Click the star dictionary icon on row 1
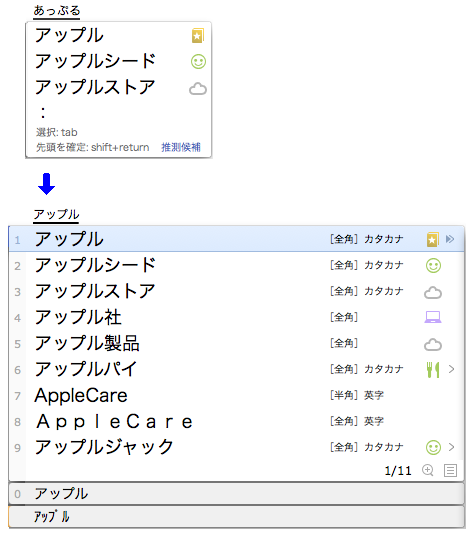 pyautogui.click(x=433, y=239)
